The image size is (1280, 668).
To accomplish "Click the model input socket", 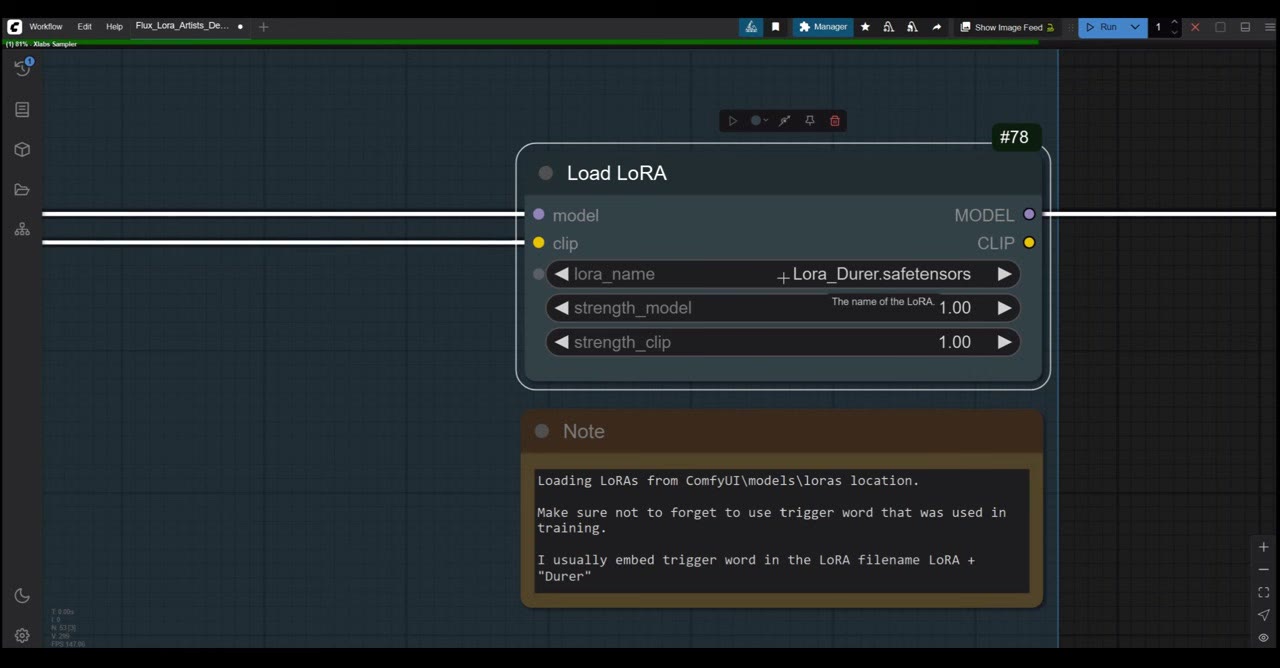I will (539, 214).
